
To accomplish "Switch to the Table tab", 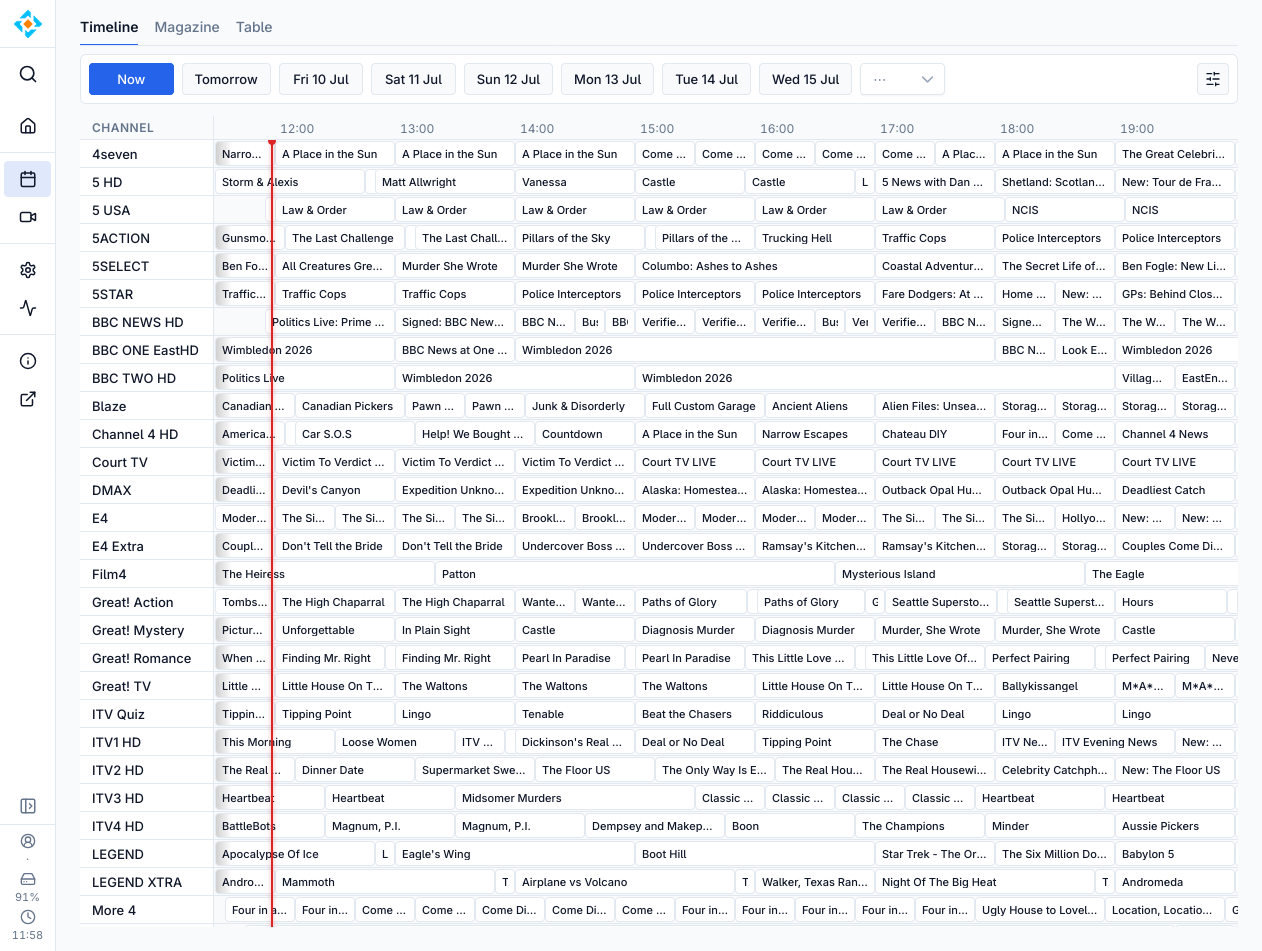I will [x=254, y=27].
